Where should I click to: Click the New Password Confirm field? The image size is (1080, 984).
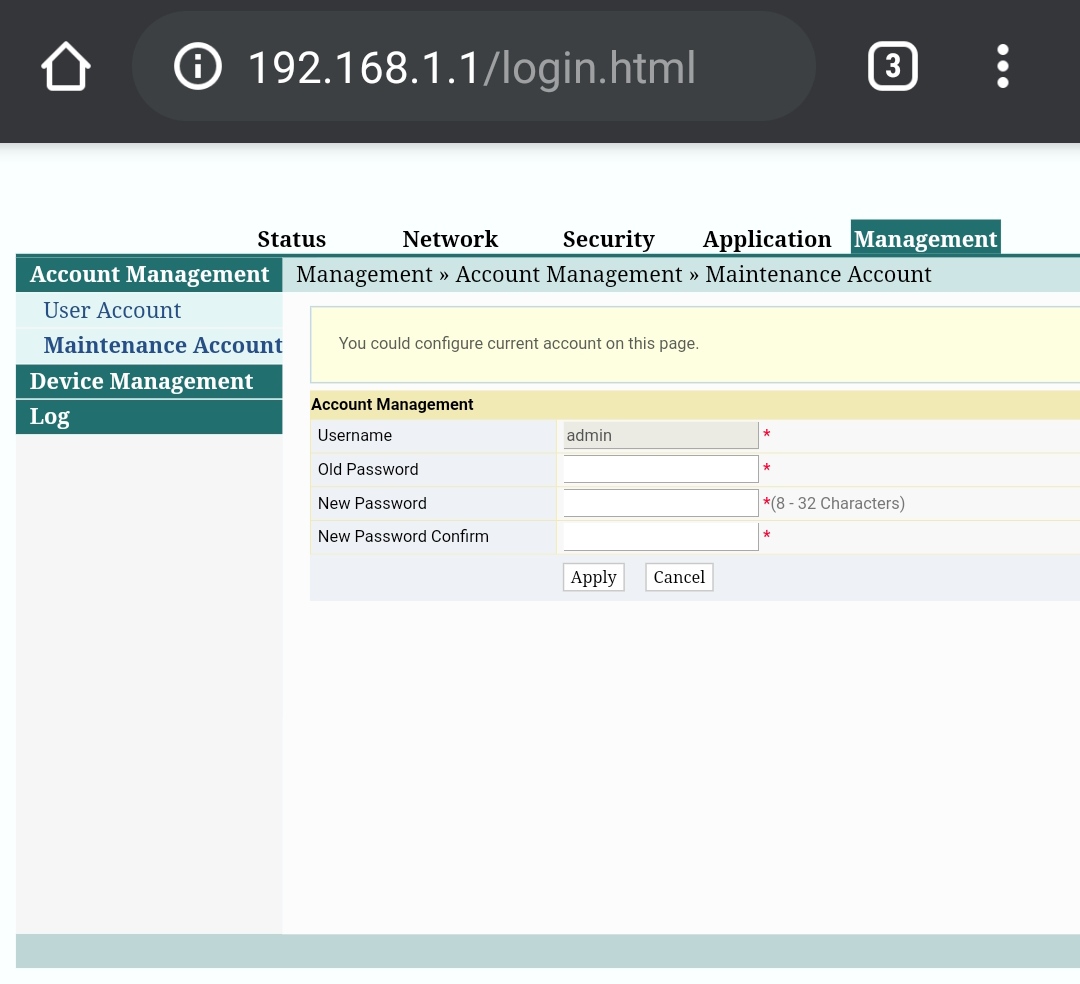660,536
